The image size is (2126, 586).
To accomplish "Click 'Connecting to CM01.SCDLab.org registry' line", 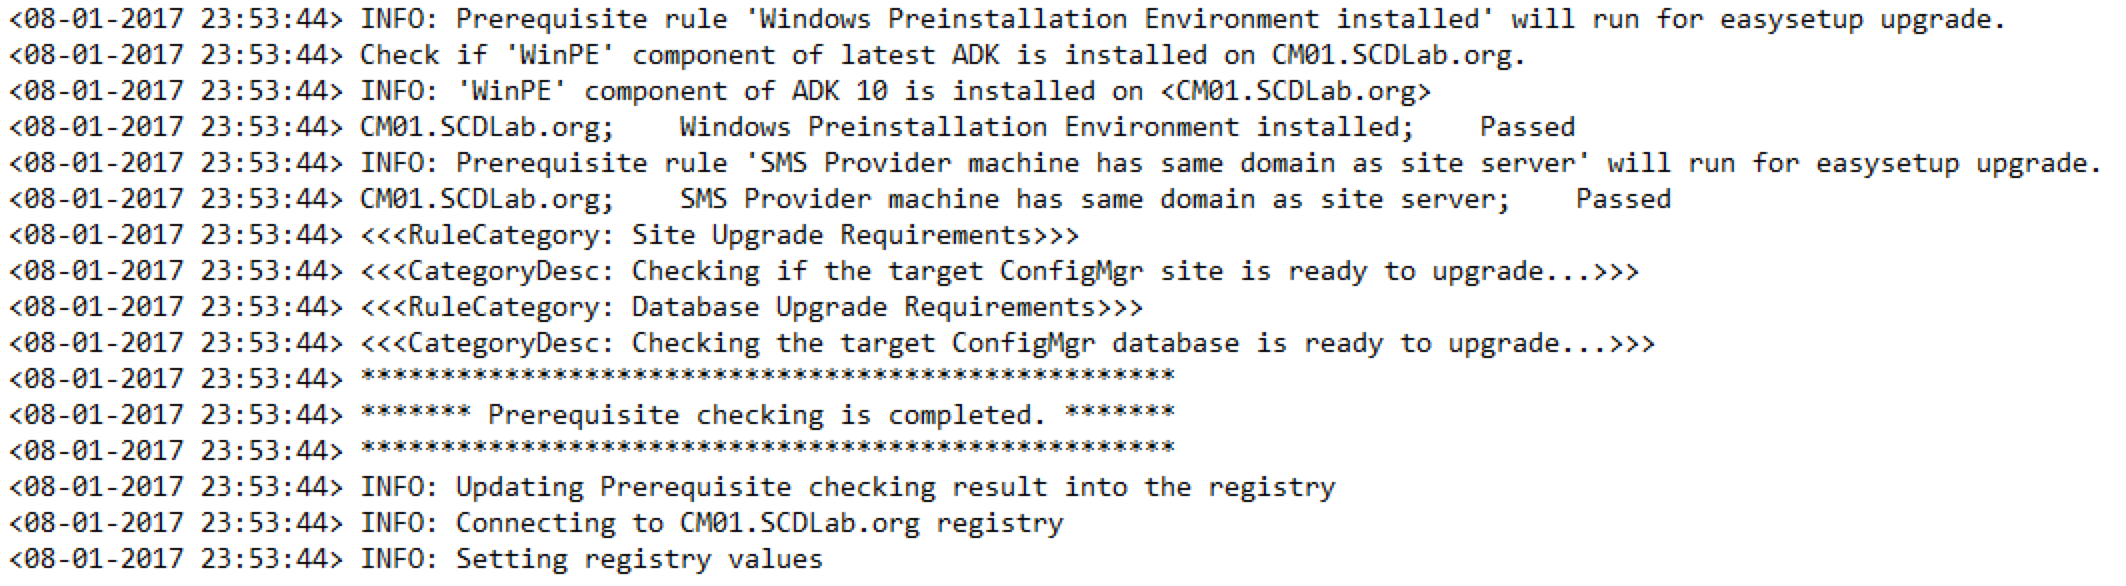I will (536, 523).
